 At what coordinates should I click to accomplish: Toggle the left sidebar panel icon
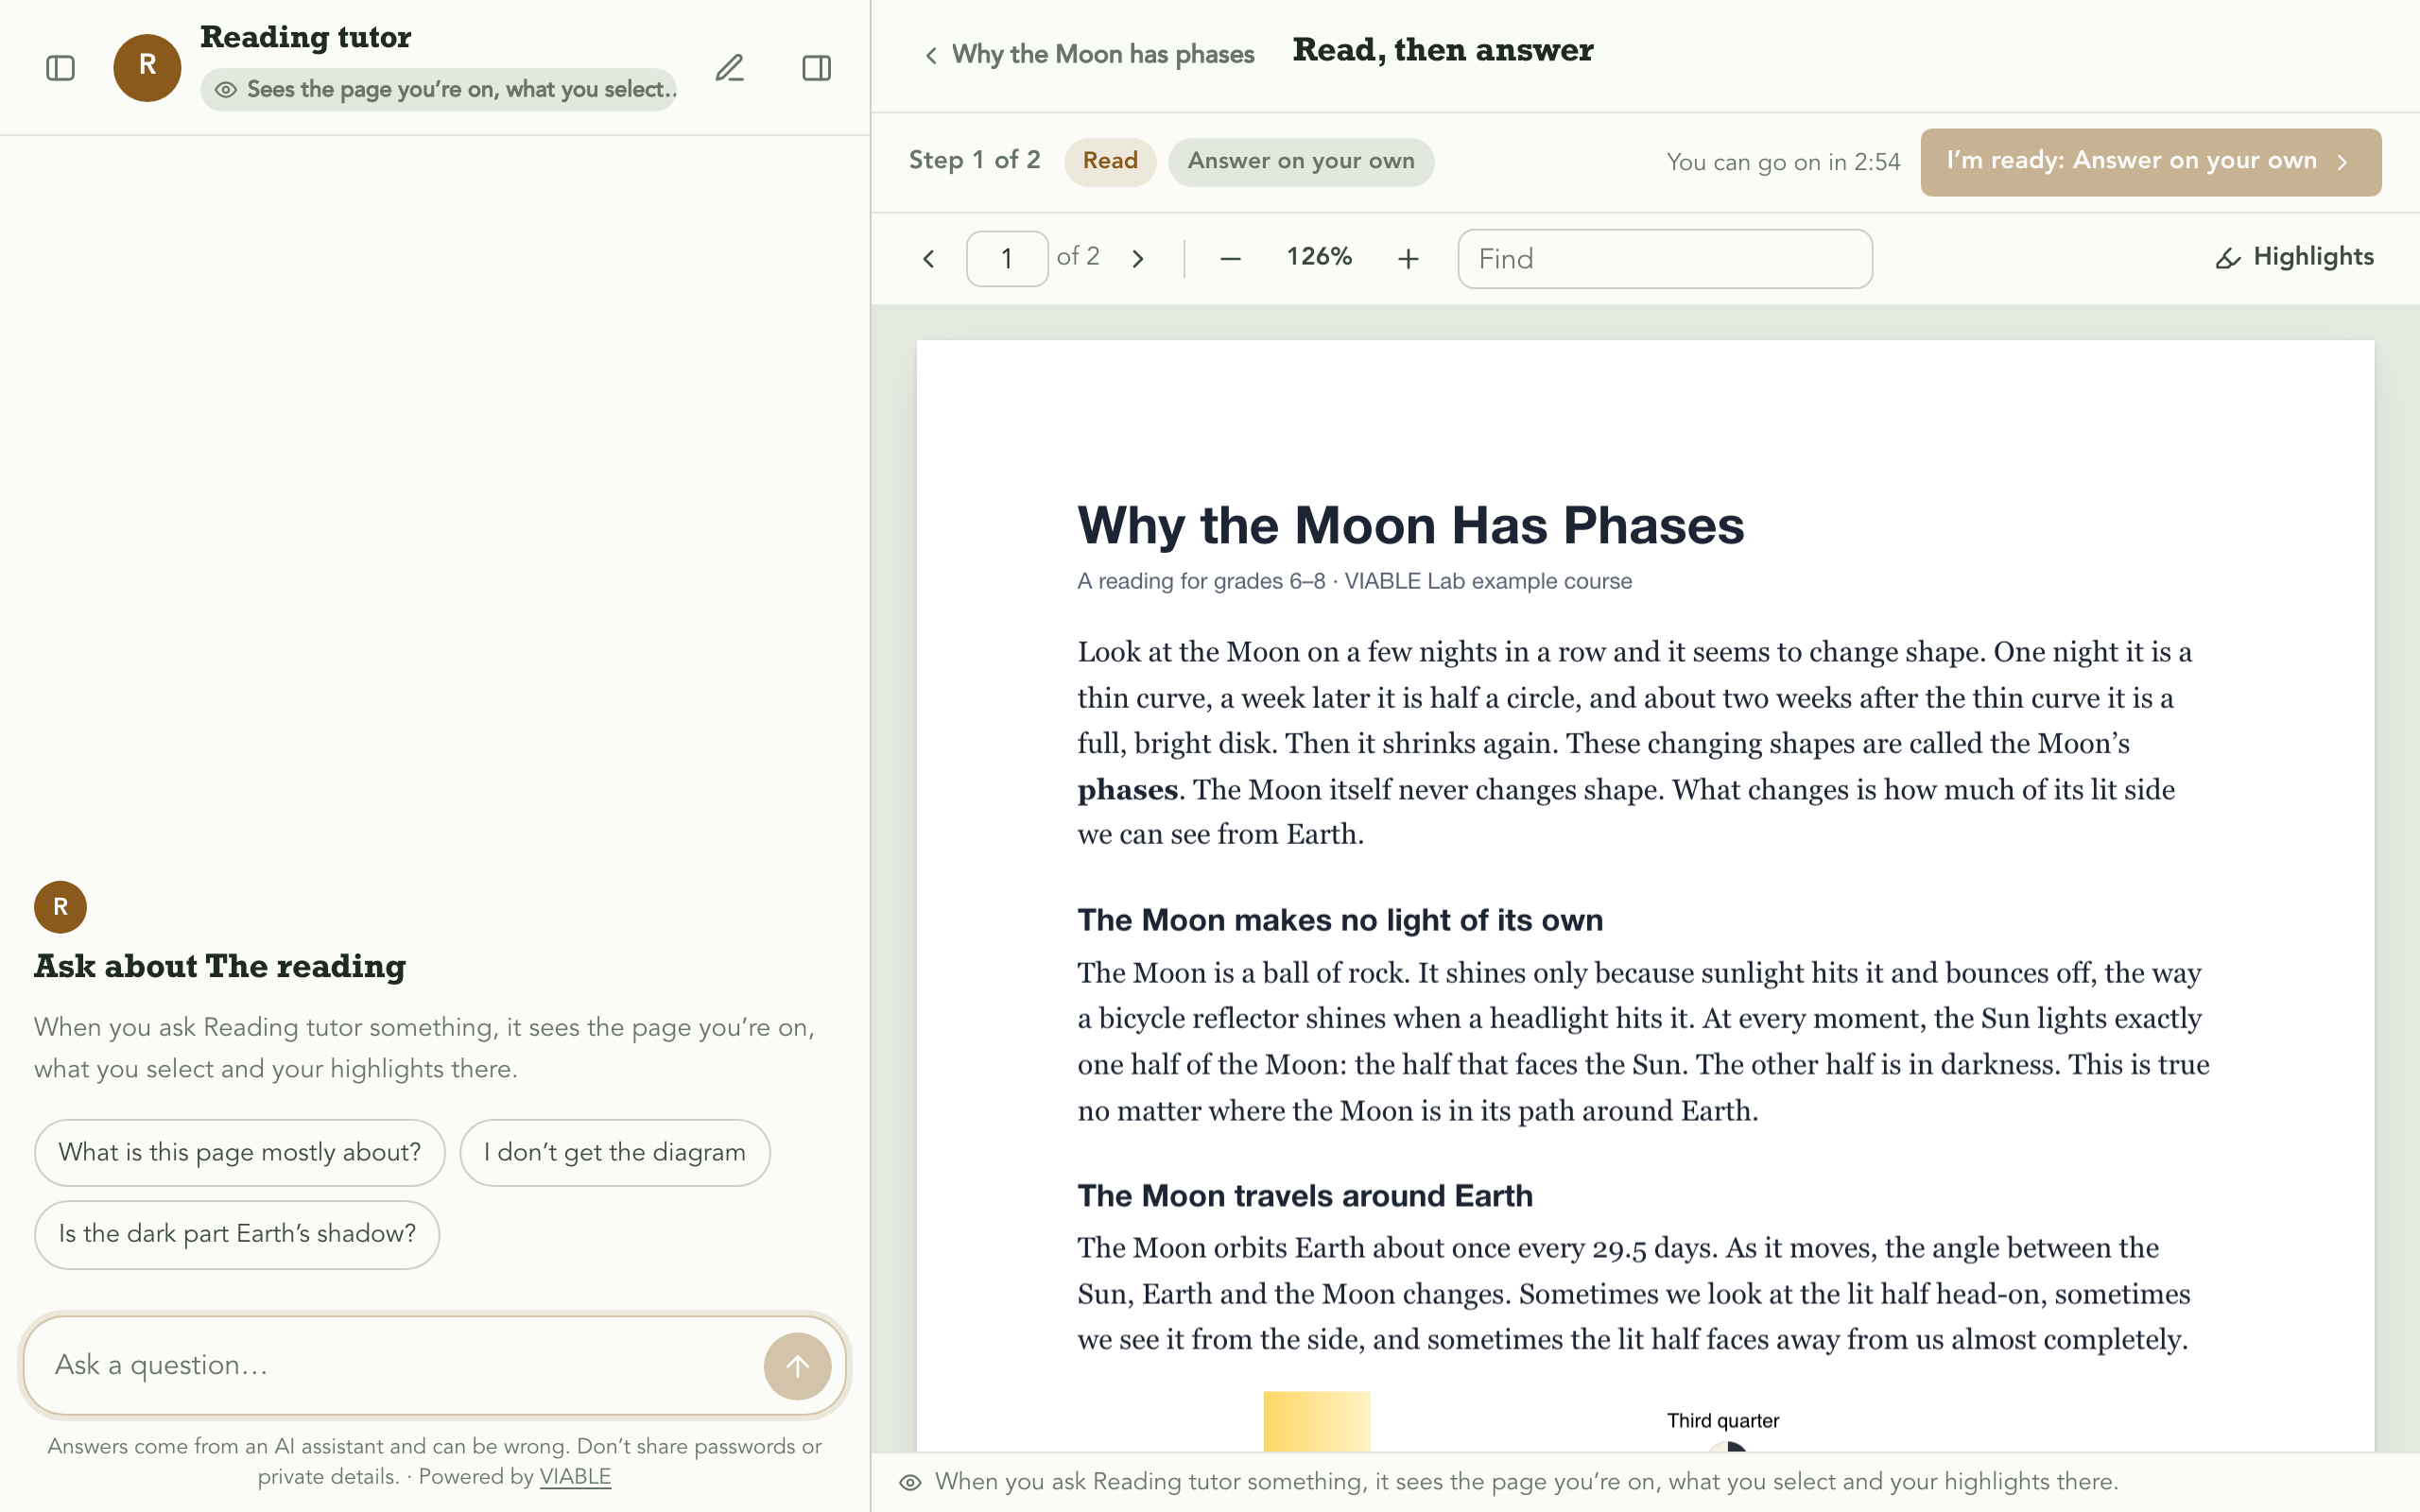(x=60, y=68)
